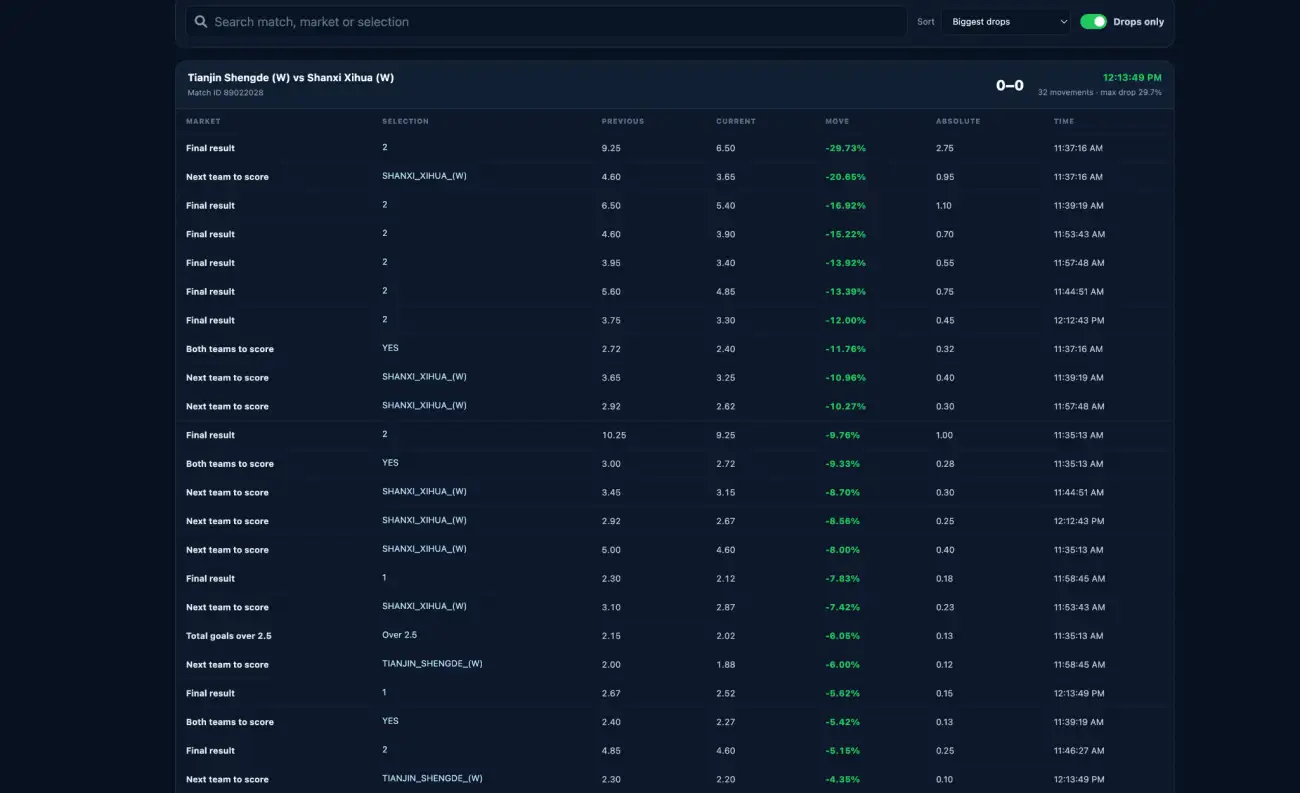This screenshot has width=1300, height=793.
Task: Click the -8.00% move value
Action: coord(843,550)
